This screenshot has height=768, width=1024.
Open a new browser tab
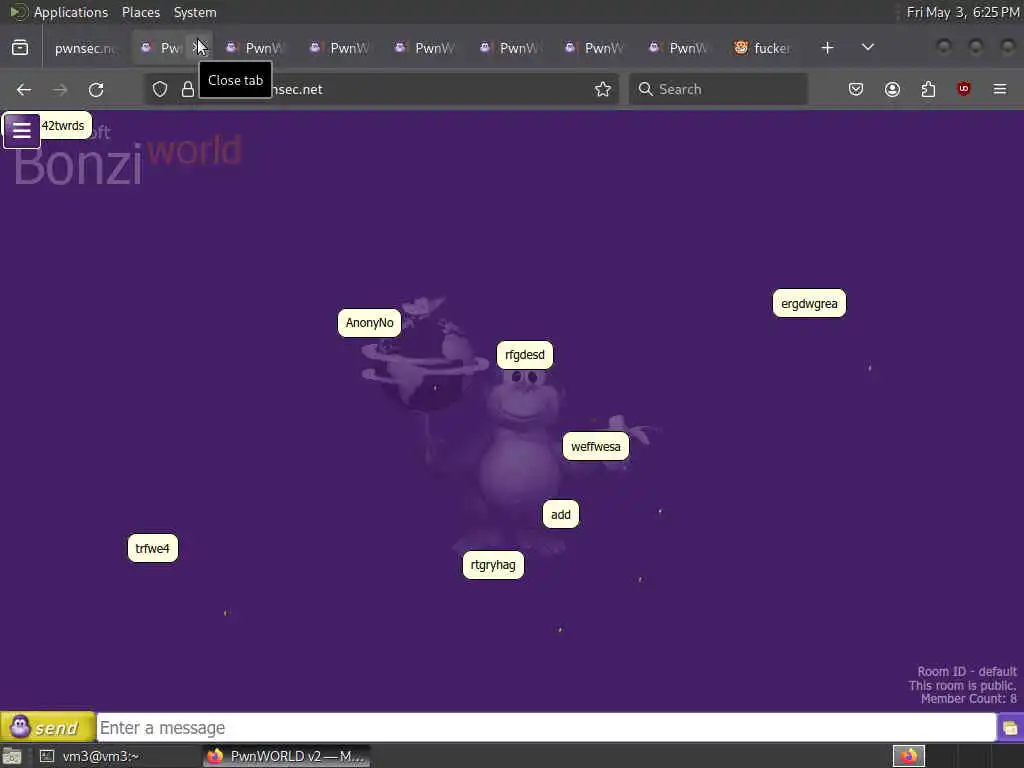(x=827, y=48)
